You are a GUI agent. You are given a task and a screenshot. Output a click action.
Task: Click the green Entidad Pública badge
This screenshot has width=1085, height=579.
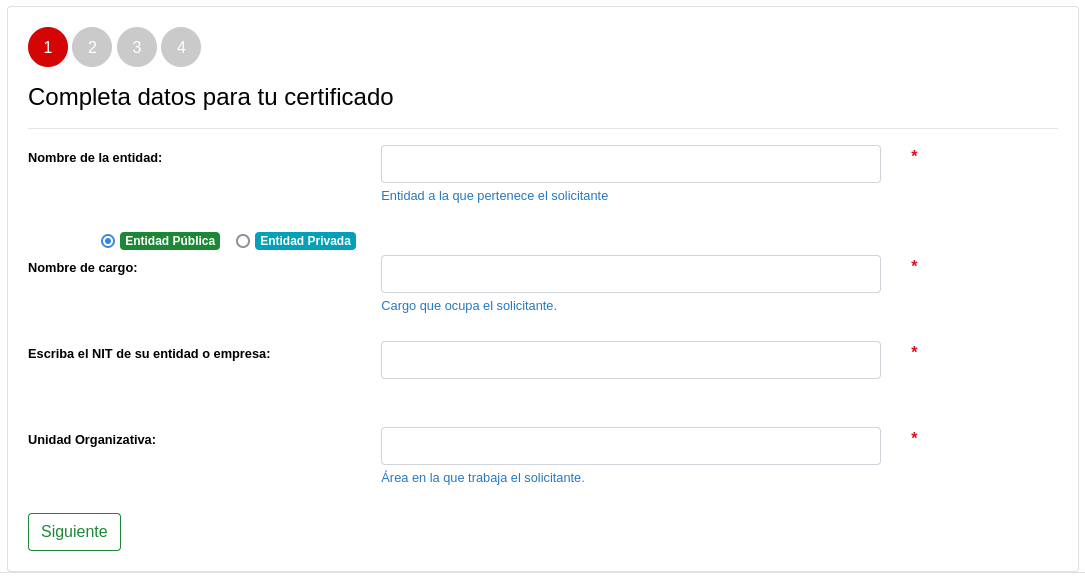(170, 241)
